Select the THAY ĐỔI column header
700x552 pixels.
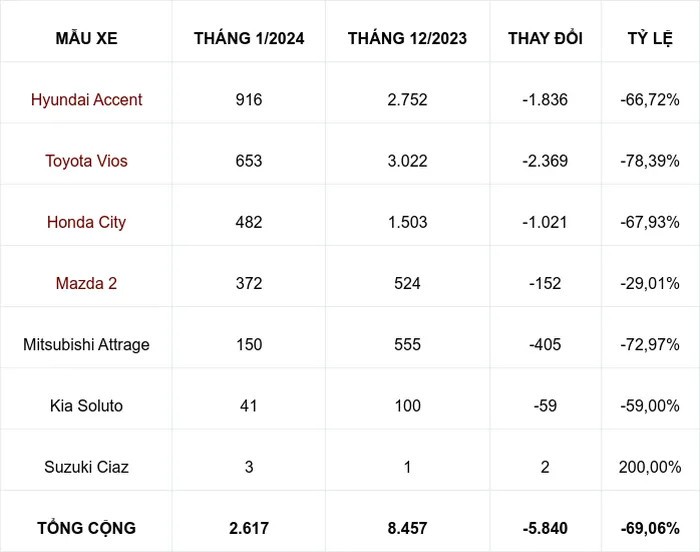545,39
